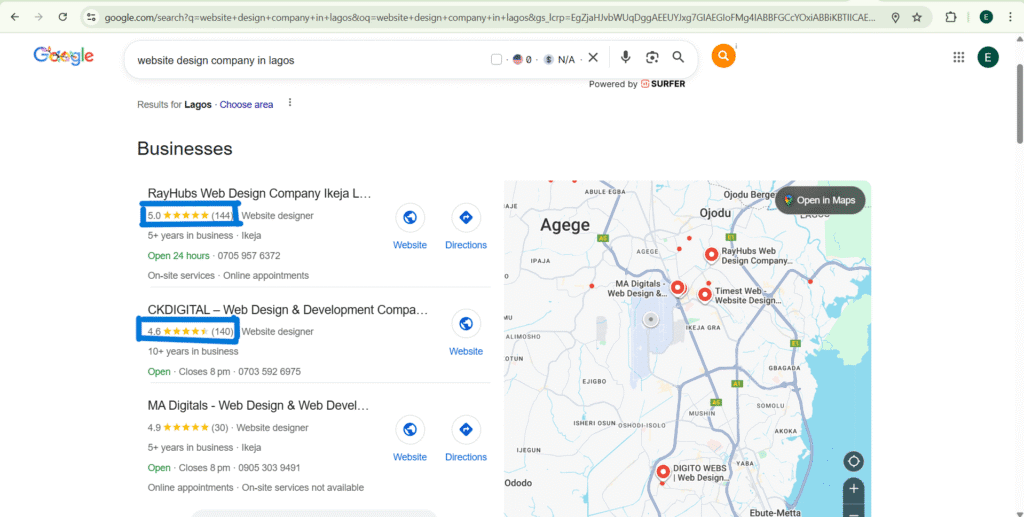Screen dimensions: 1024x517
Task: Click the Directions label under MA Digitals
Action: coord(466,457)
